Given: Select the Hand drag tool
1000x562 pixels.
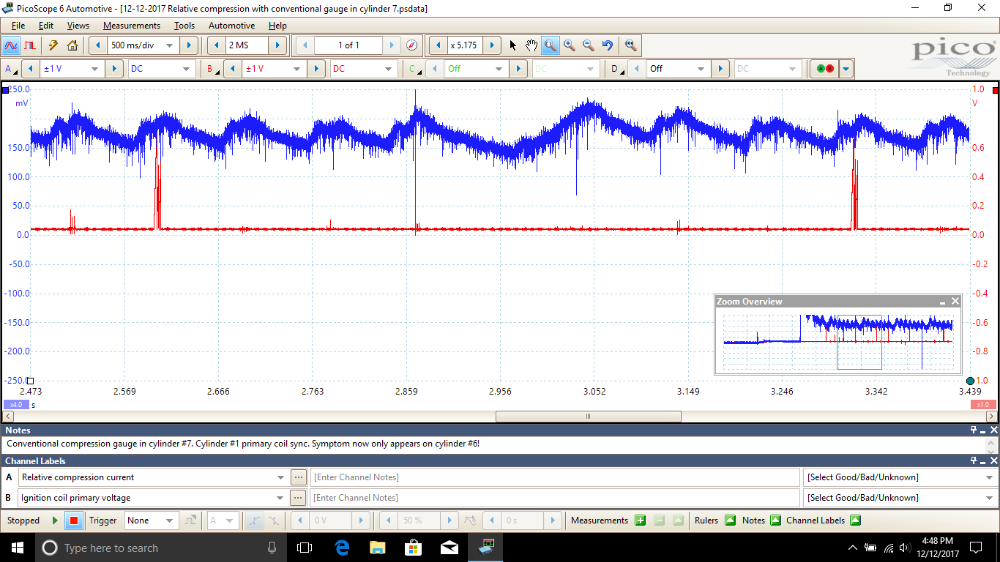Looking at the screenshot, I should [x=532, y=45].
